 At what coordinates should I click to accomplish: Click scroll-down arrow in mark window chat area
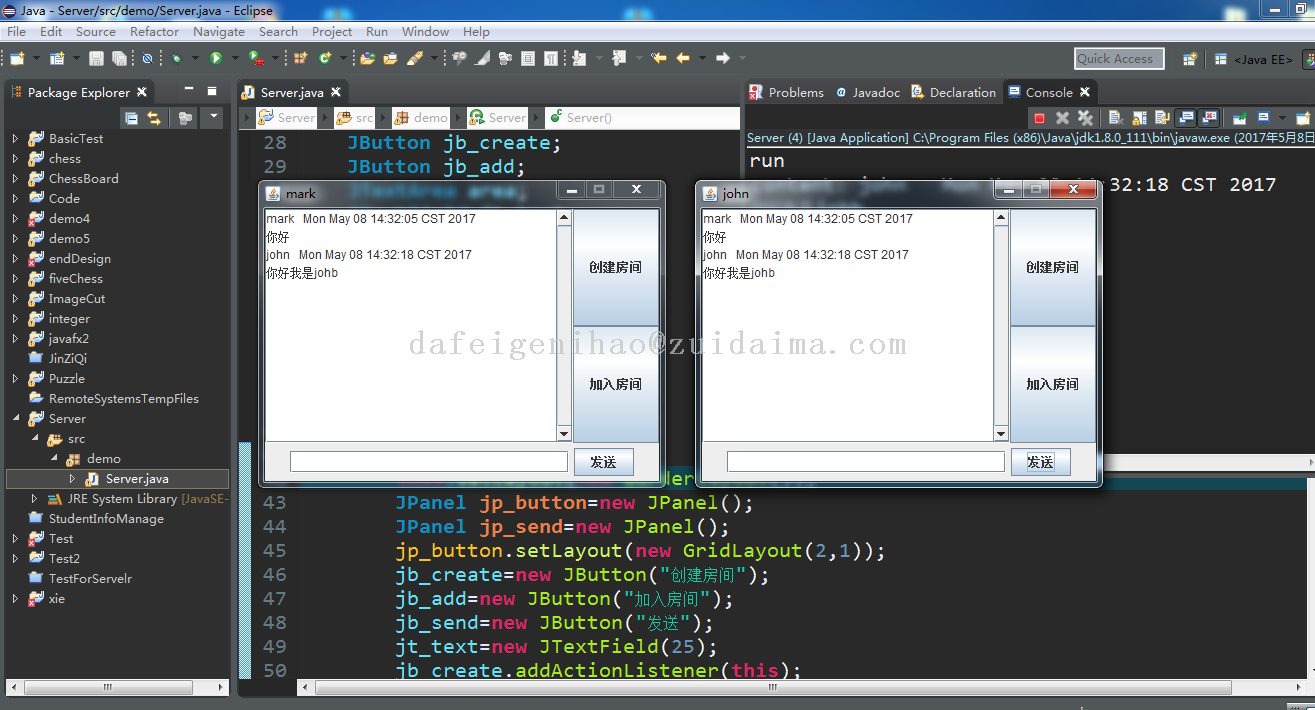[x=564, y=434]
